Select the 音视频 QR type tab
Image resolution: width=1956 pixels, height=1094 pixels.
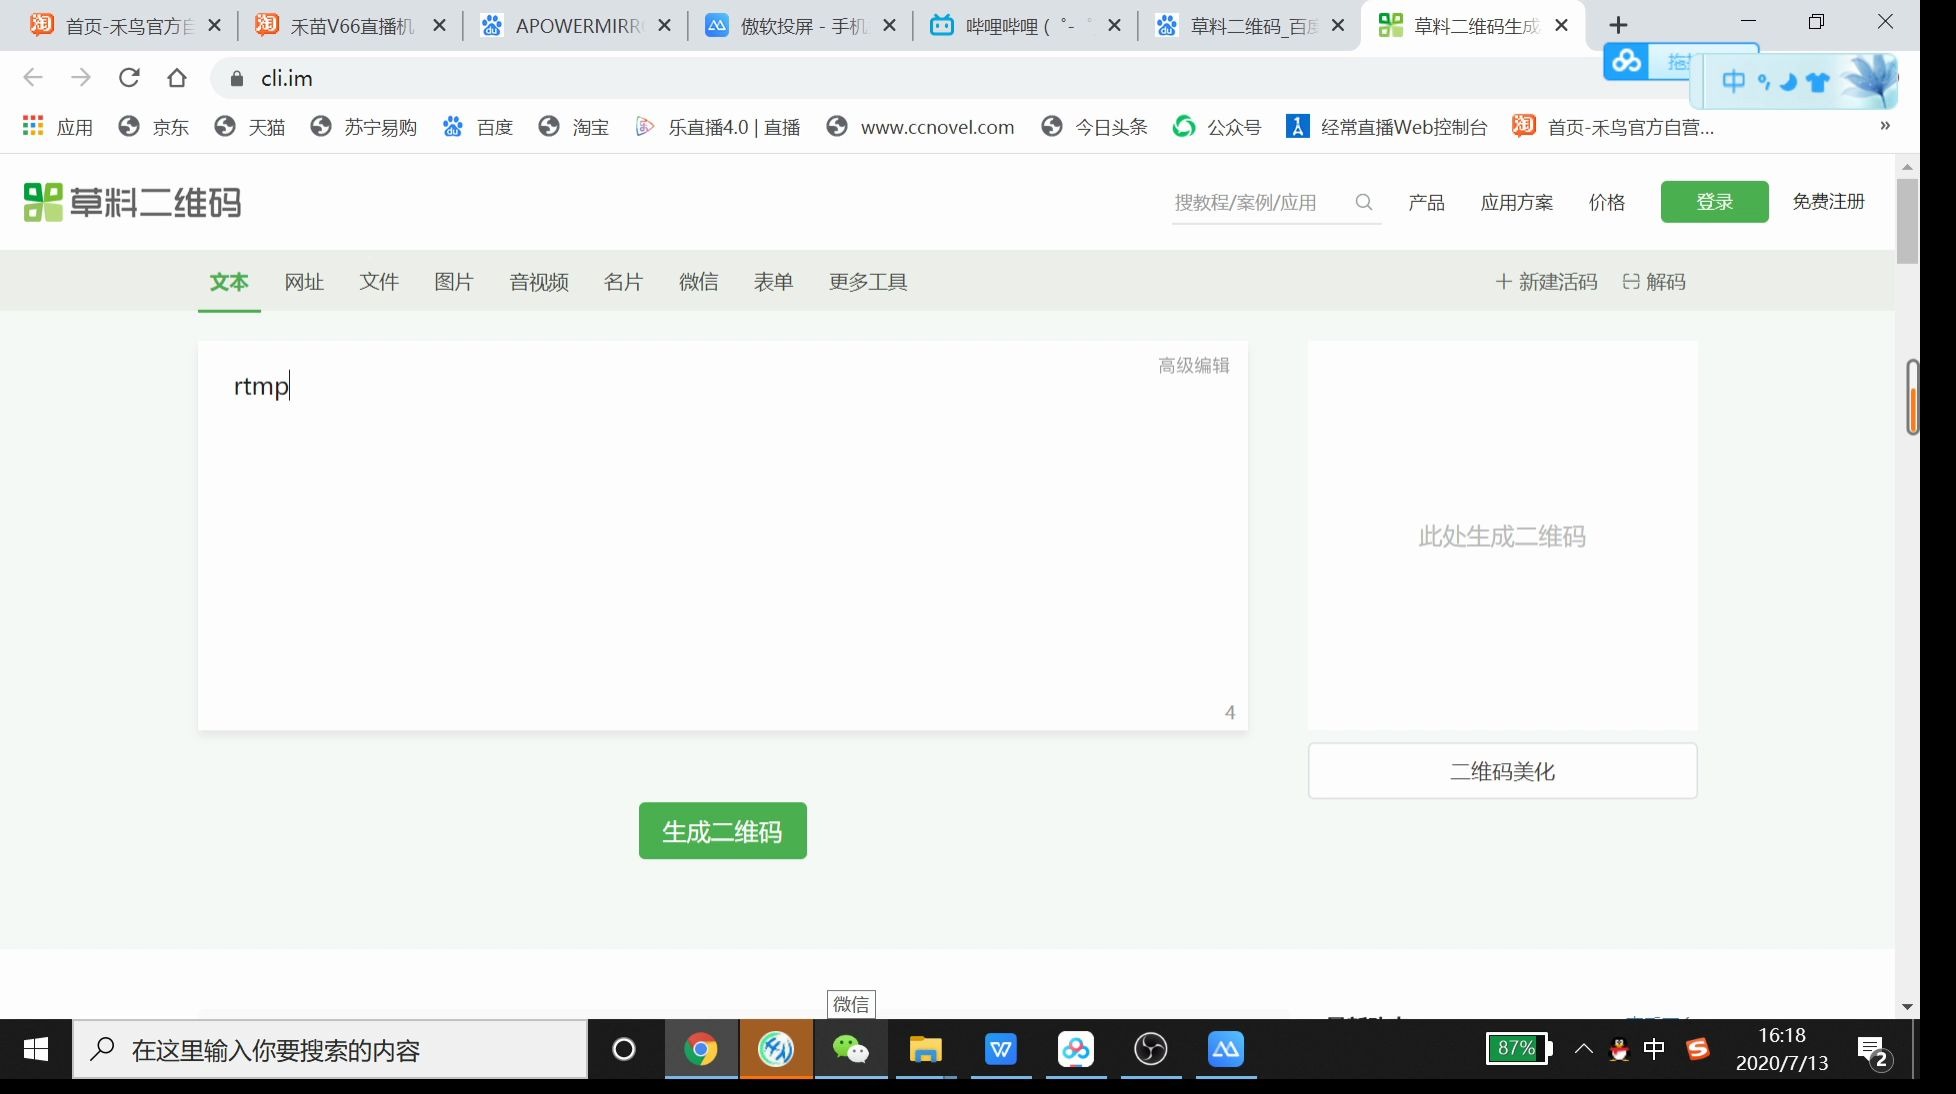tap(539, 282)
